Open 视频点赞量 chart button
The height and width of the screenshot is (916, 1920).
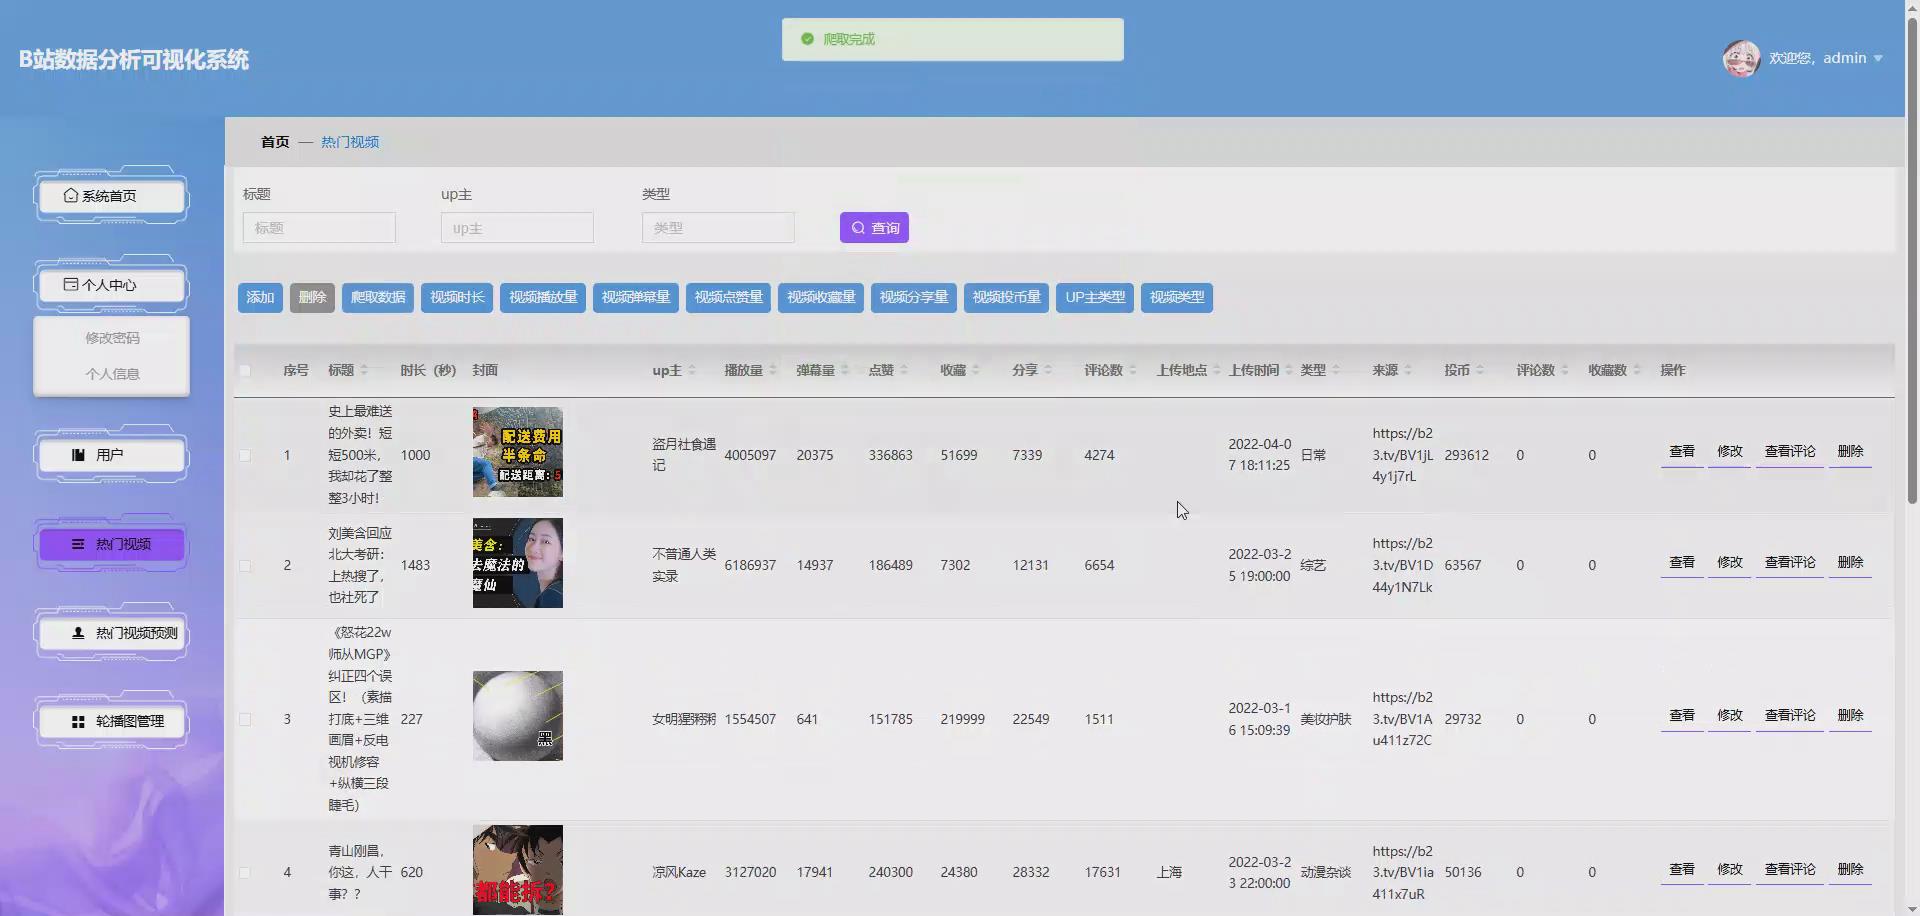pos(728,297)
